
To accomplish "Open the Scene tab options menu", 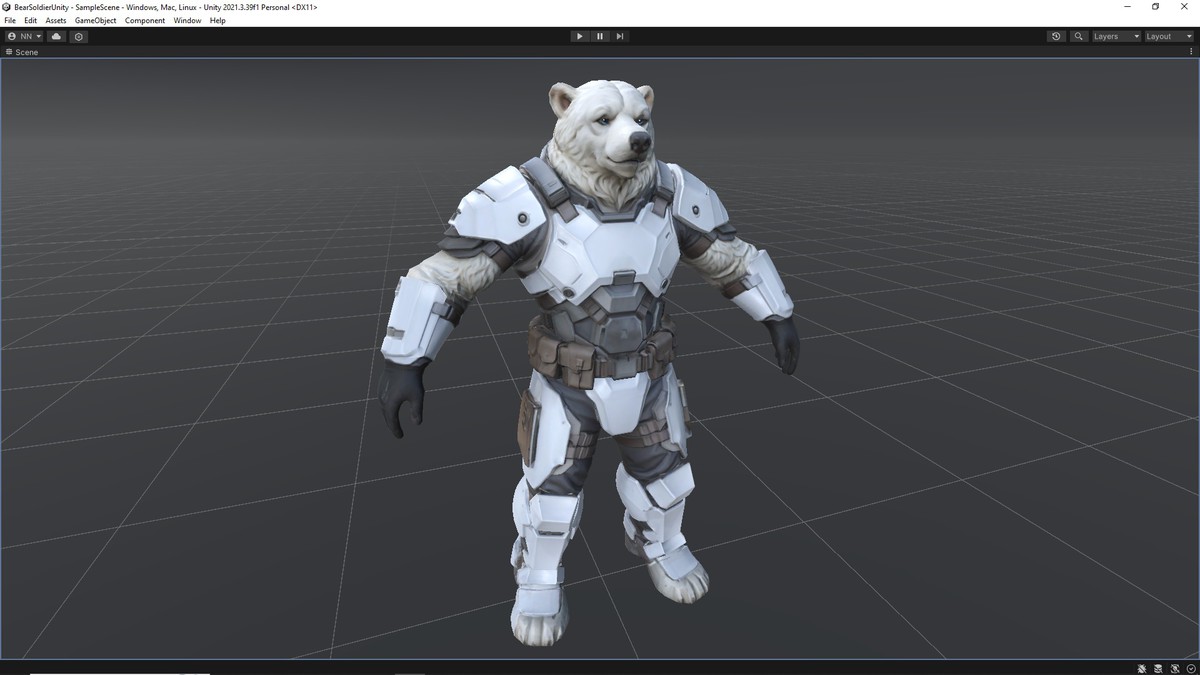I will [x=1191, y=52].
